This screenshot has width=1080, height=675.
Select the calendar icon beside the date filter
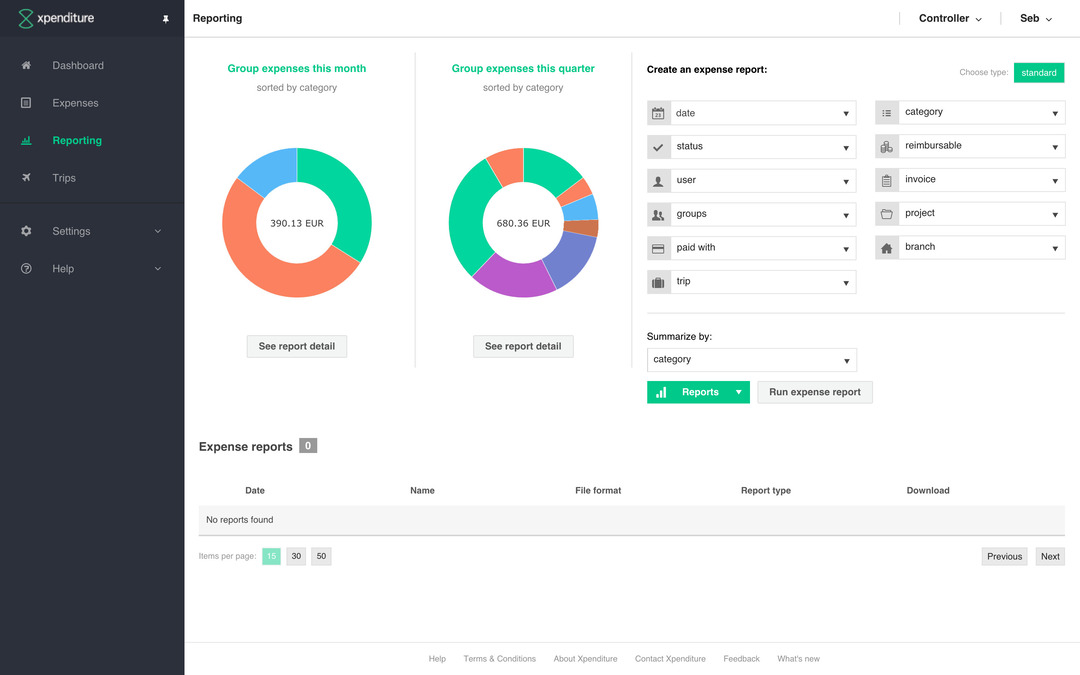657,112
